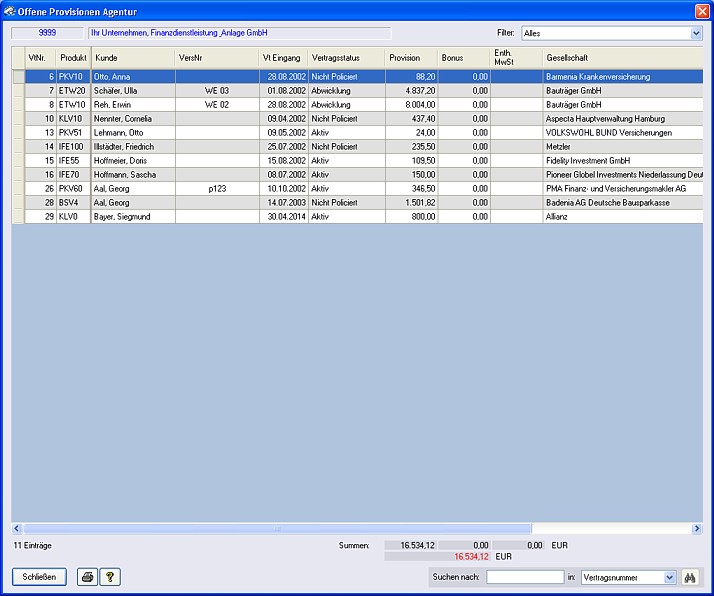Click the agency number 9999 field
The width and height of the screenshot is (714, 596).
click(x=47, y=33)
